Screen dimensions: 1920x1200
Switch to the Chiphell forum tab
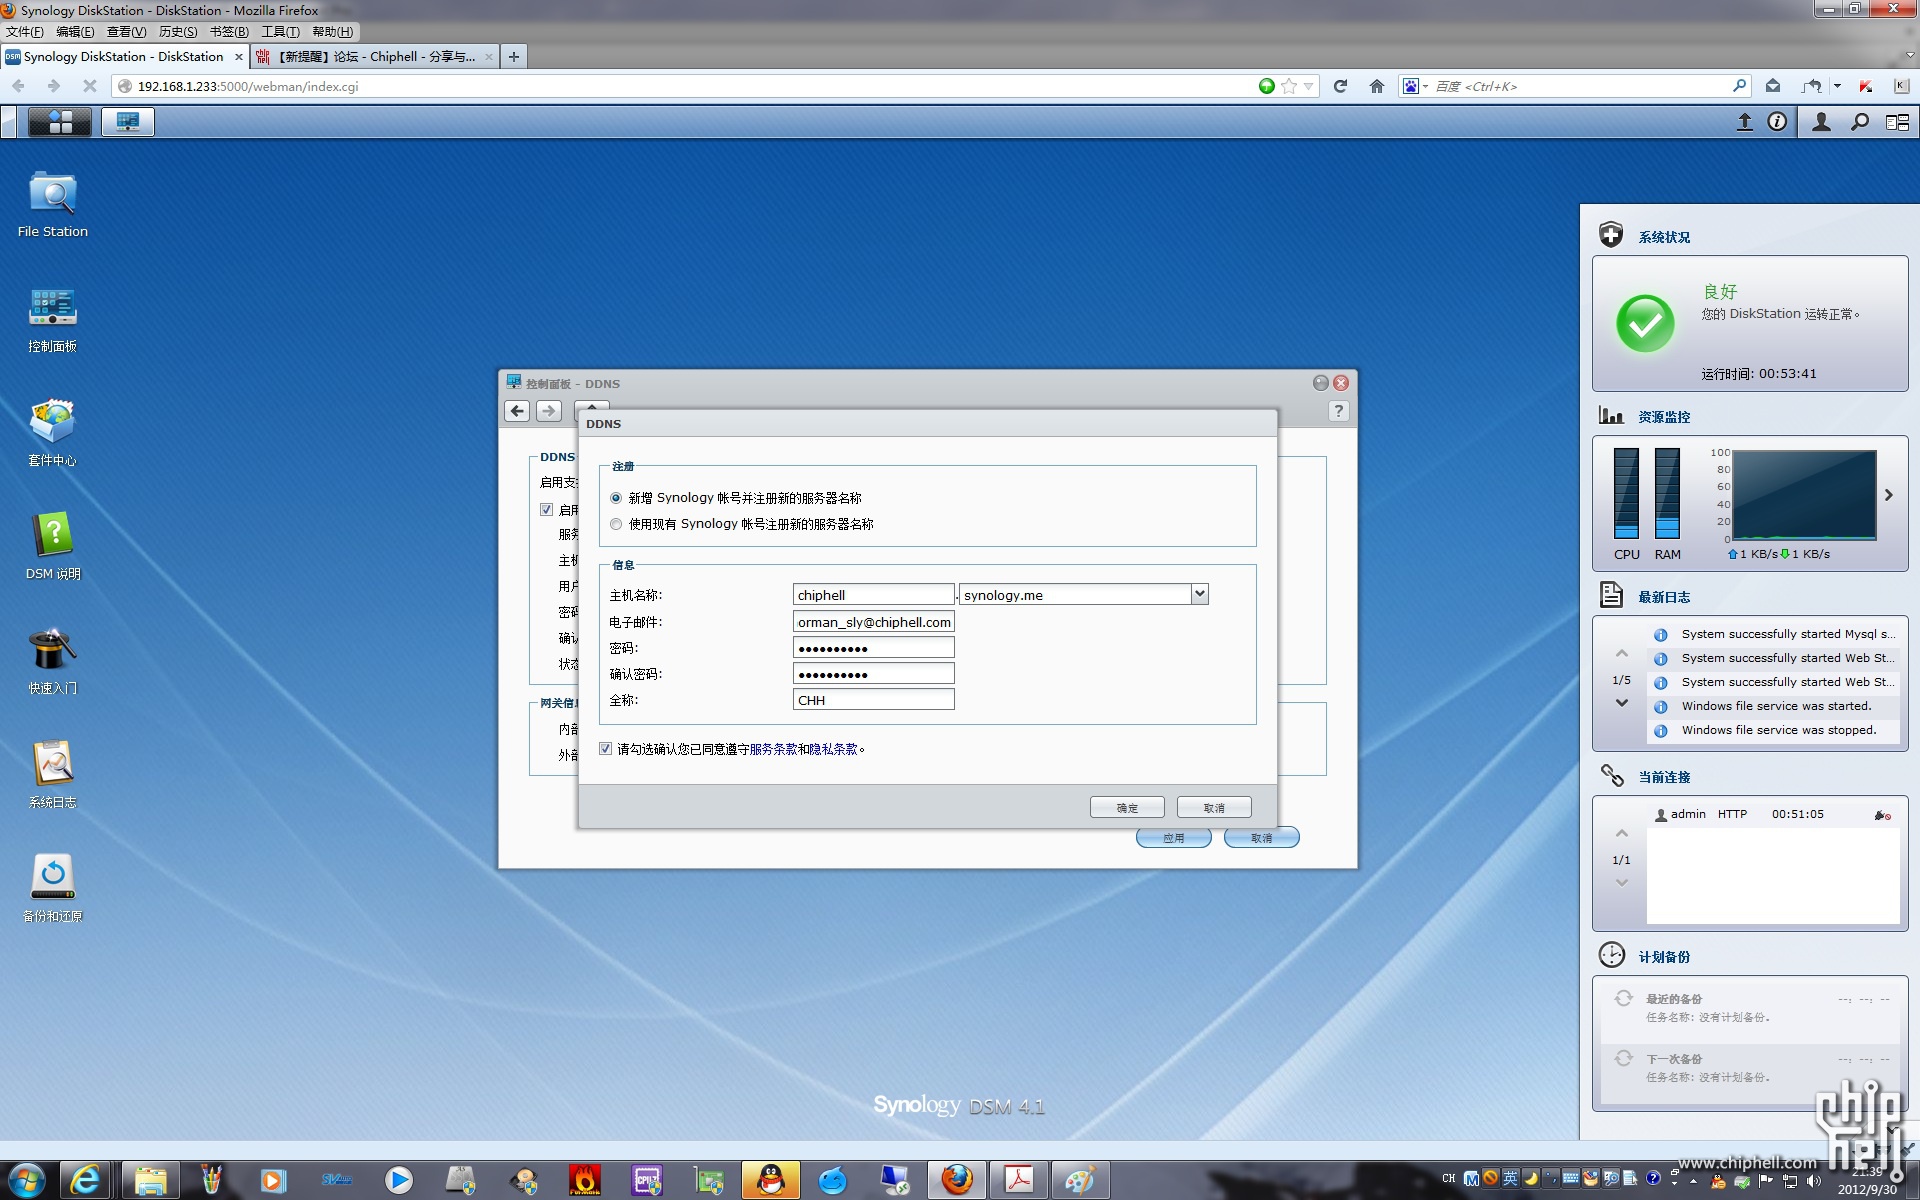tap(374, 57)
